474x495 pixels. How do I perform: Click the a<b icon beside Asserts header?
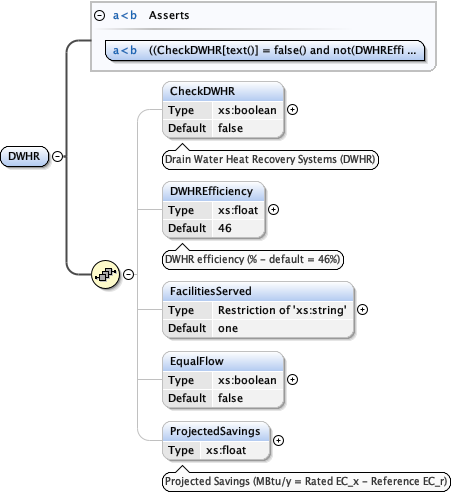[x=125, y=15]
